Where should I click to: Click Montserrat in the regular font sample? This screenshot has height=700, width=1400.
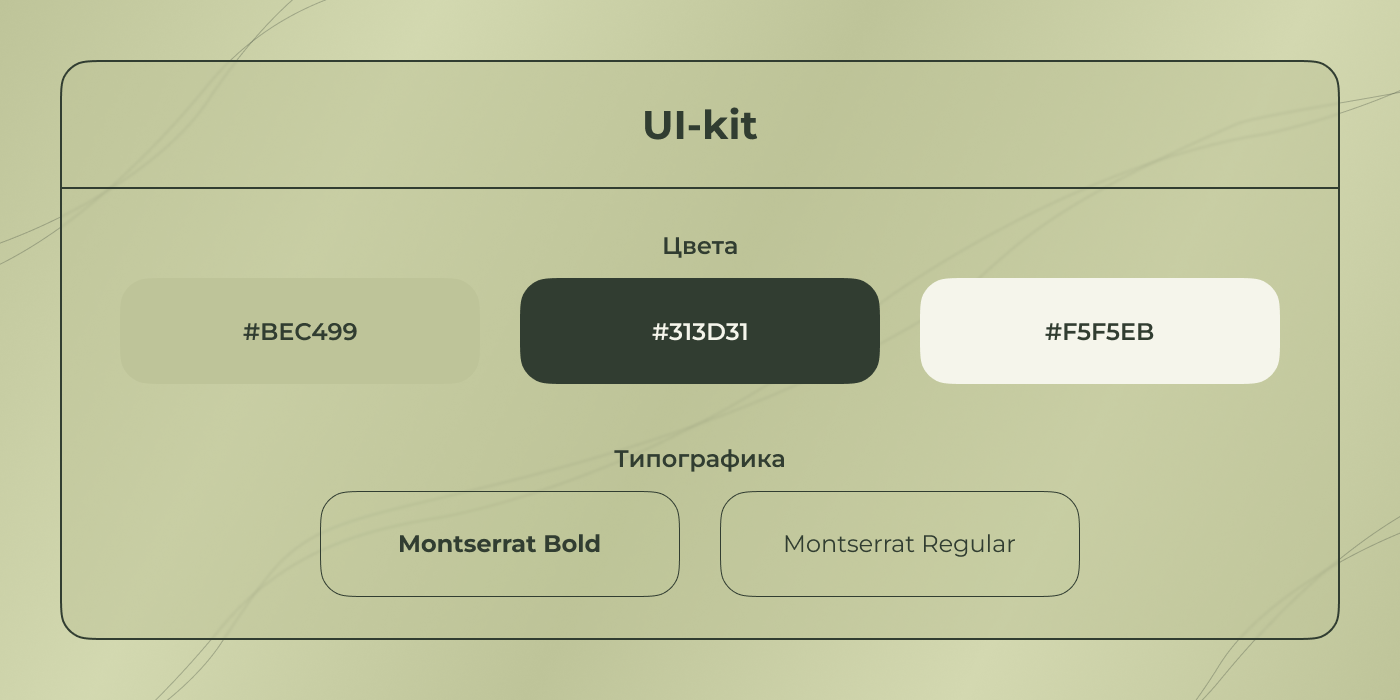point(848,544)
